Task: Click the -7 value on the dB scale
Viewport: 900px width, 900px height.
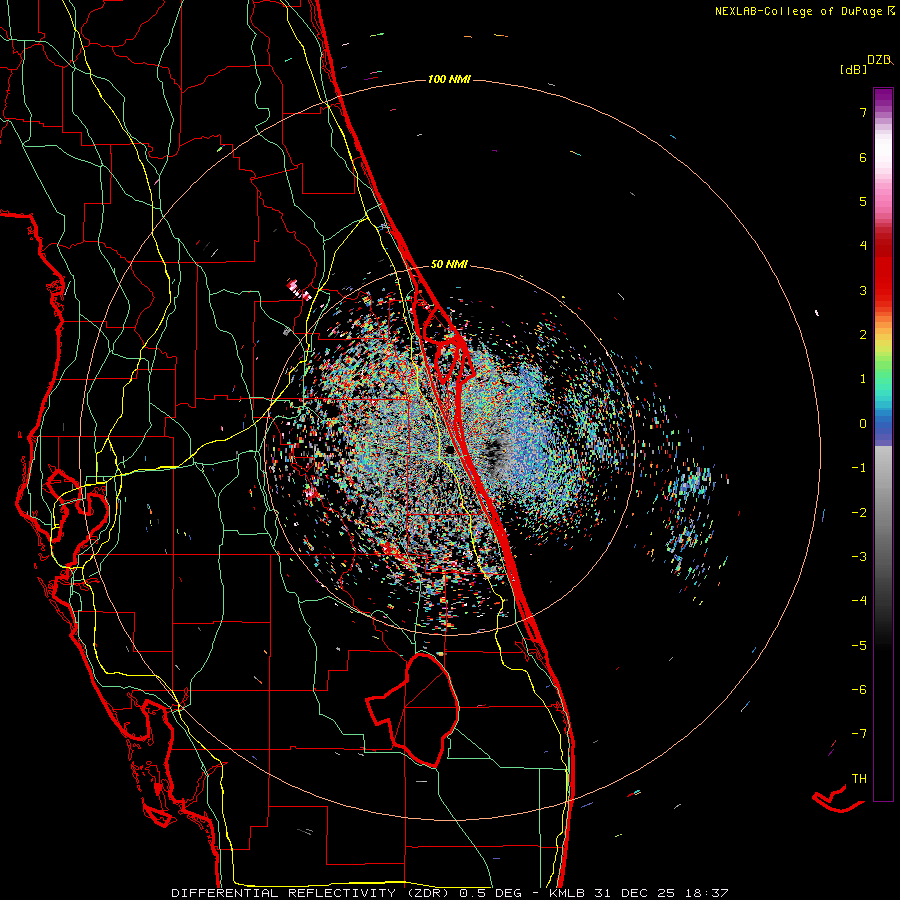Action: [x=859, y=734]
